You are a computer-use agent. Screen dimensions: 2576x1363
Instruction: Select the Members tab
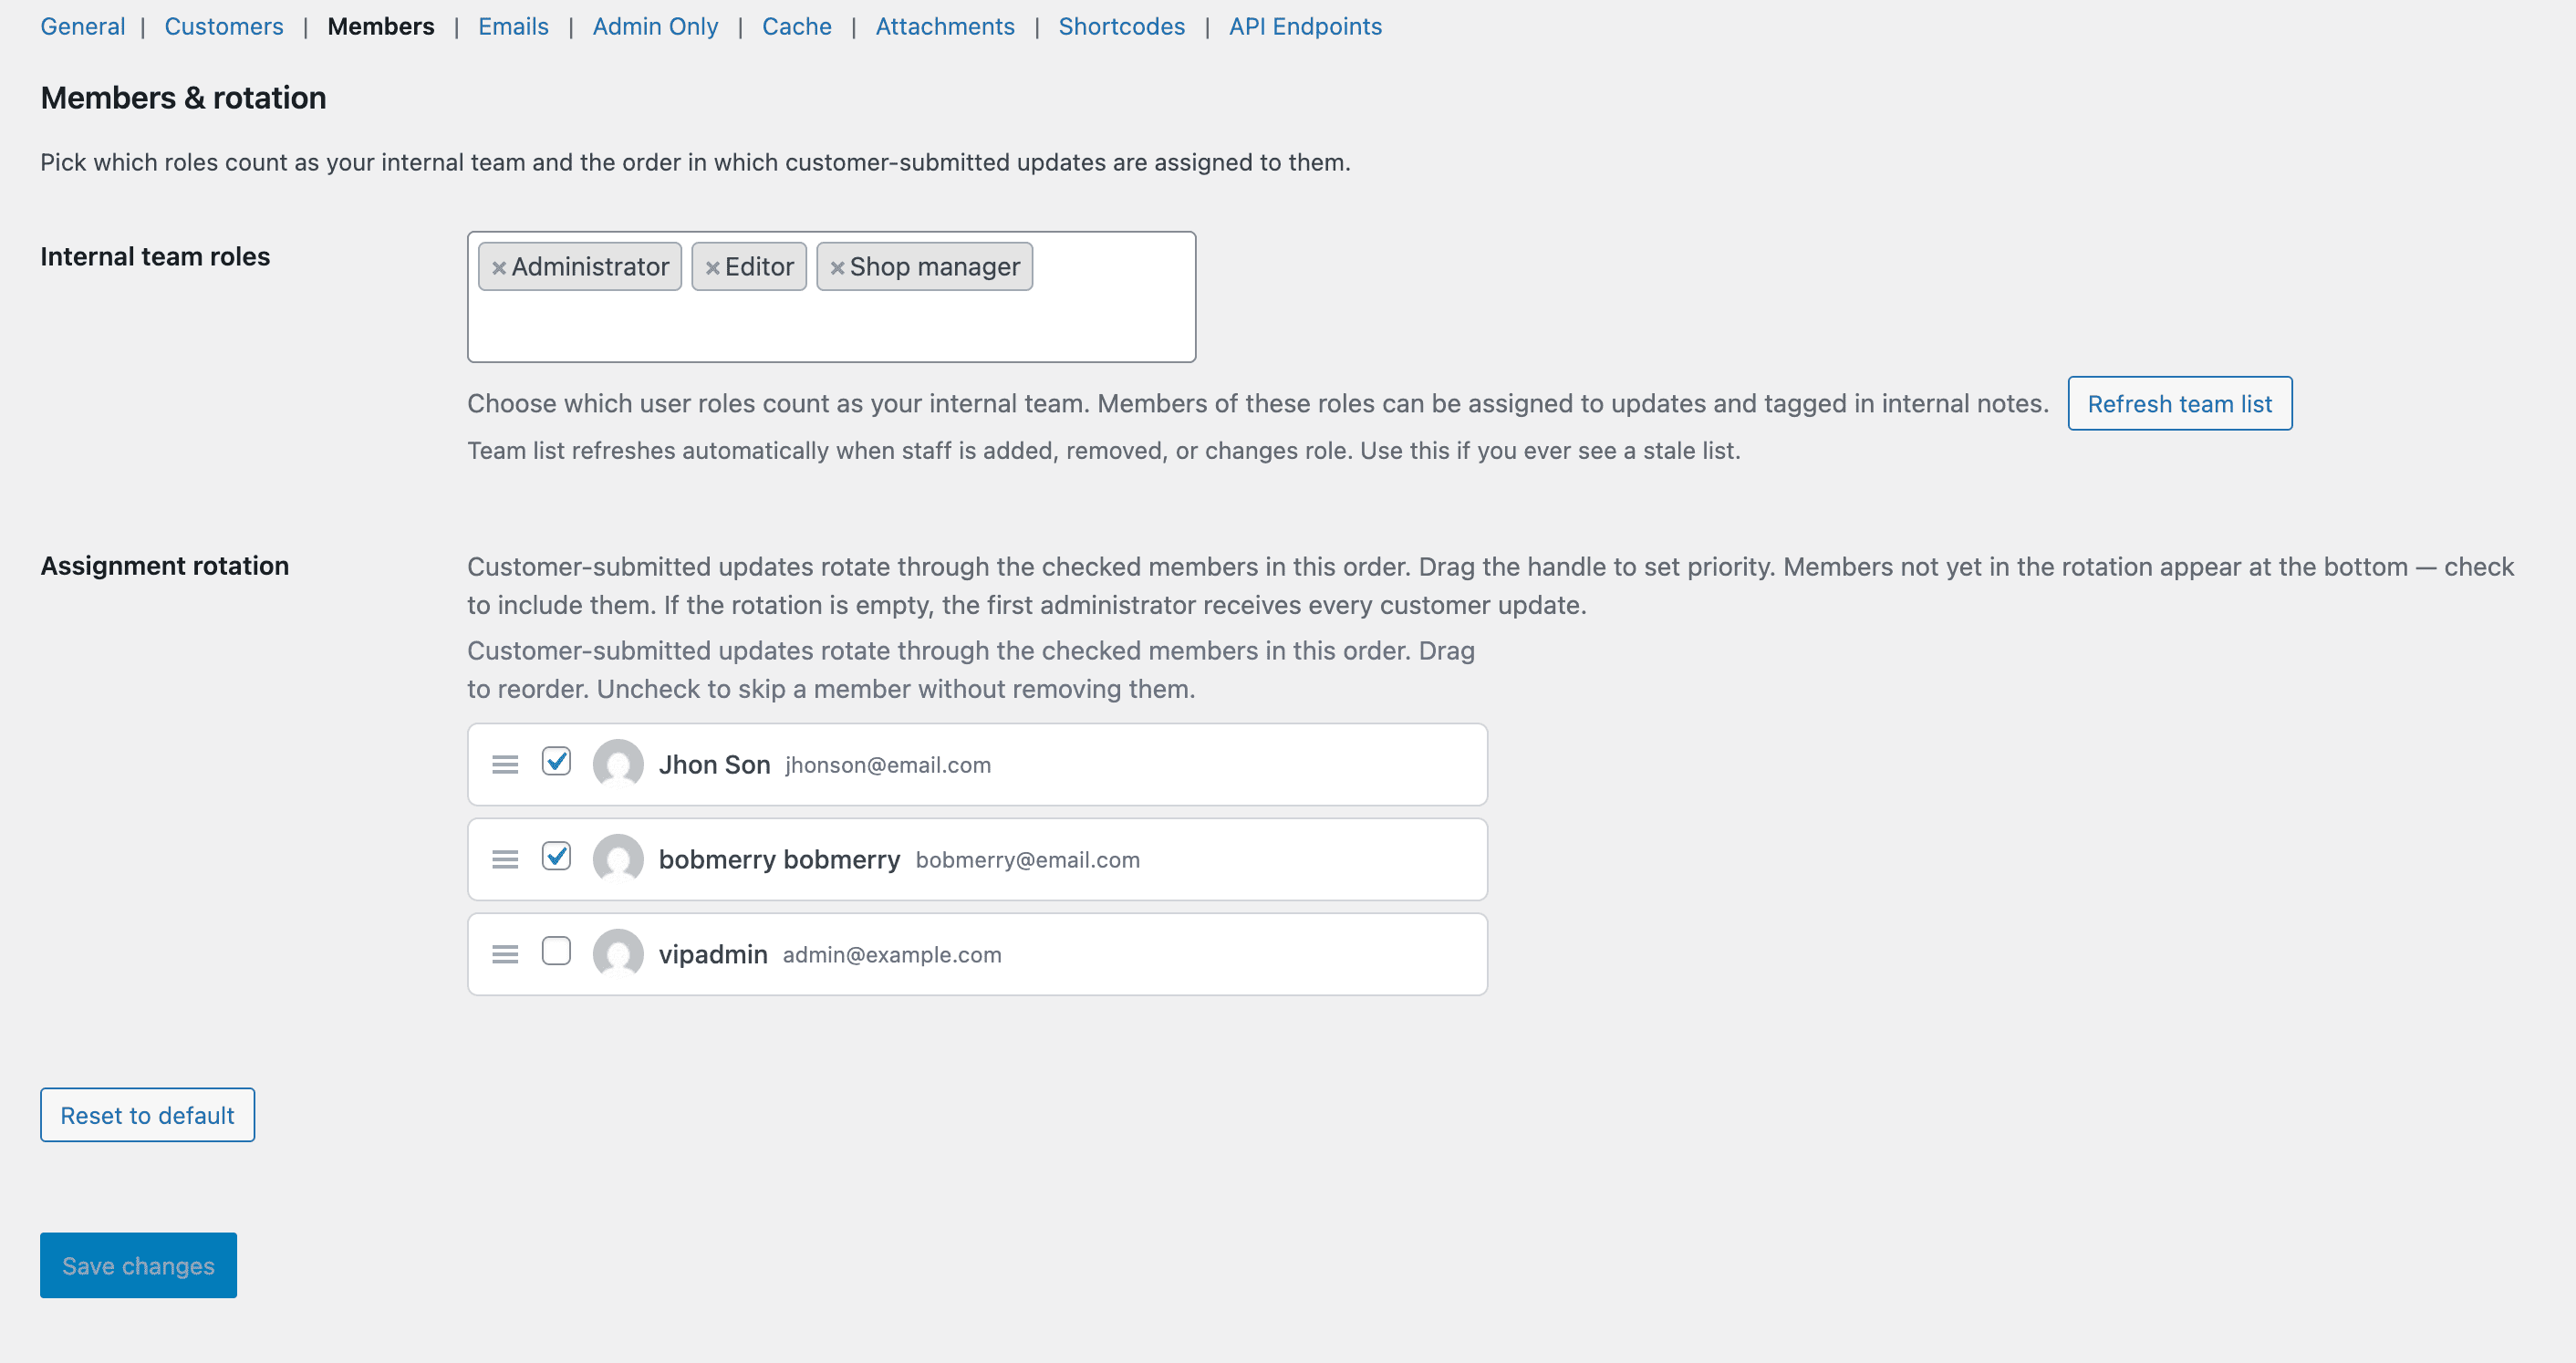tap(381, 26)
